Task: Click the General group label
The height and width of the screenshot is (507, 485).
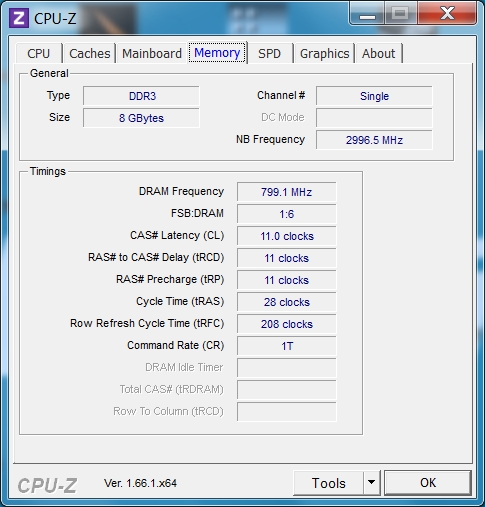Action: point(49,73)
